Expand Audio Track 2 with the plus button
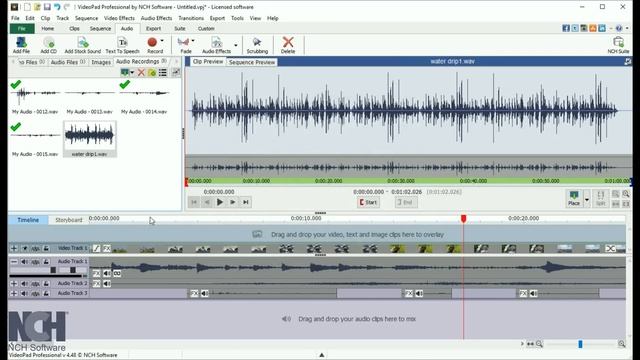 coord(14,283)
